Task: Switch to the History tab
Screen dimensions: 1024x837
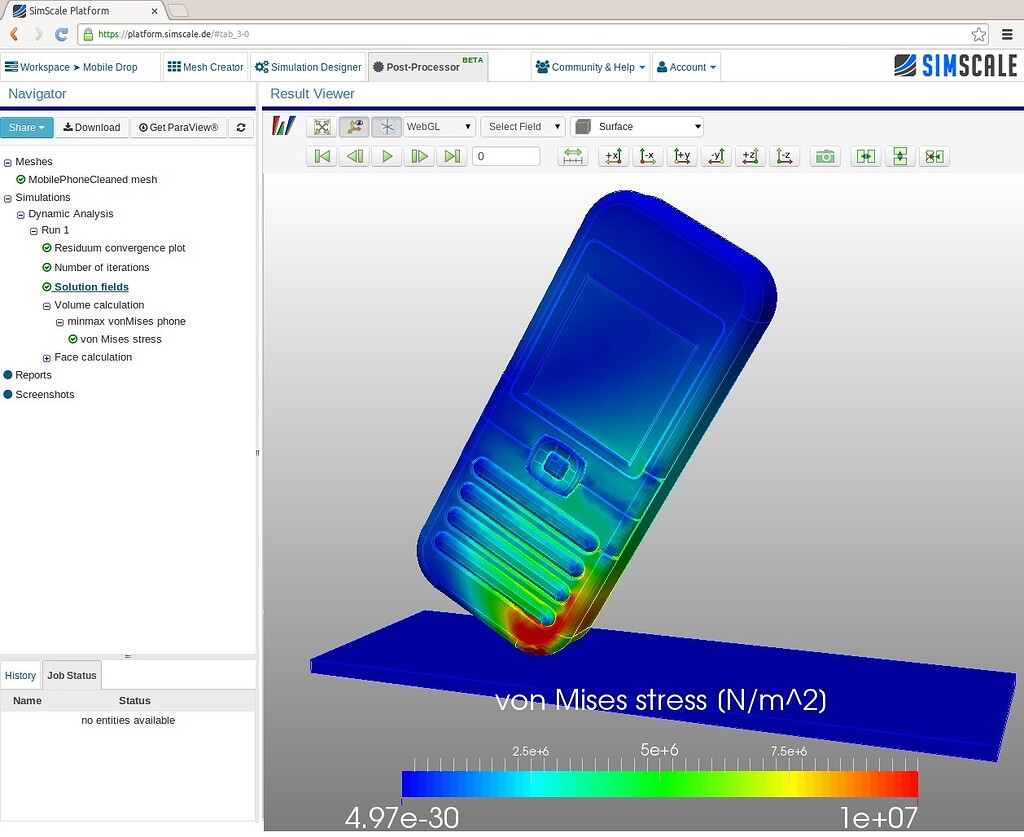Action: point(20,675)
